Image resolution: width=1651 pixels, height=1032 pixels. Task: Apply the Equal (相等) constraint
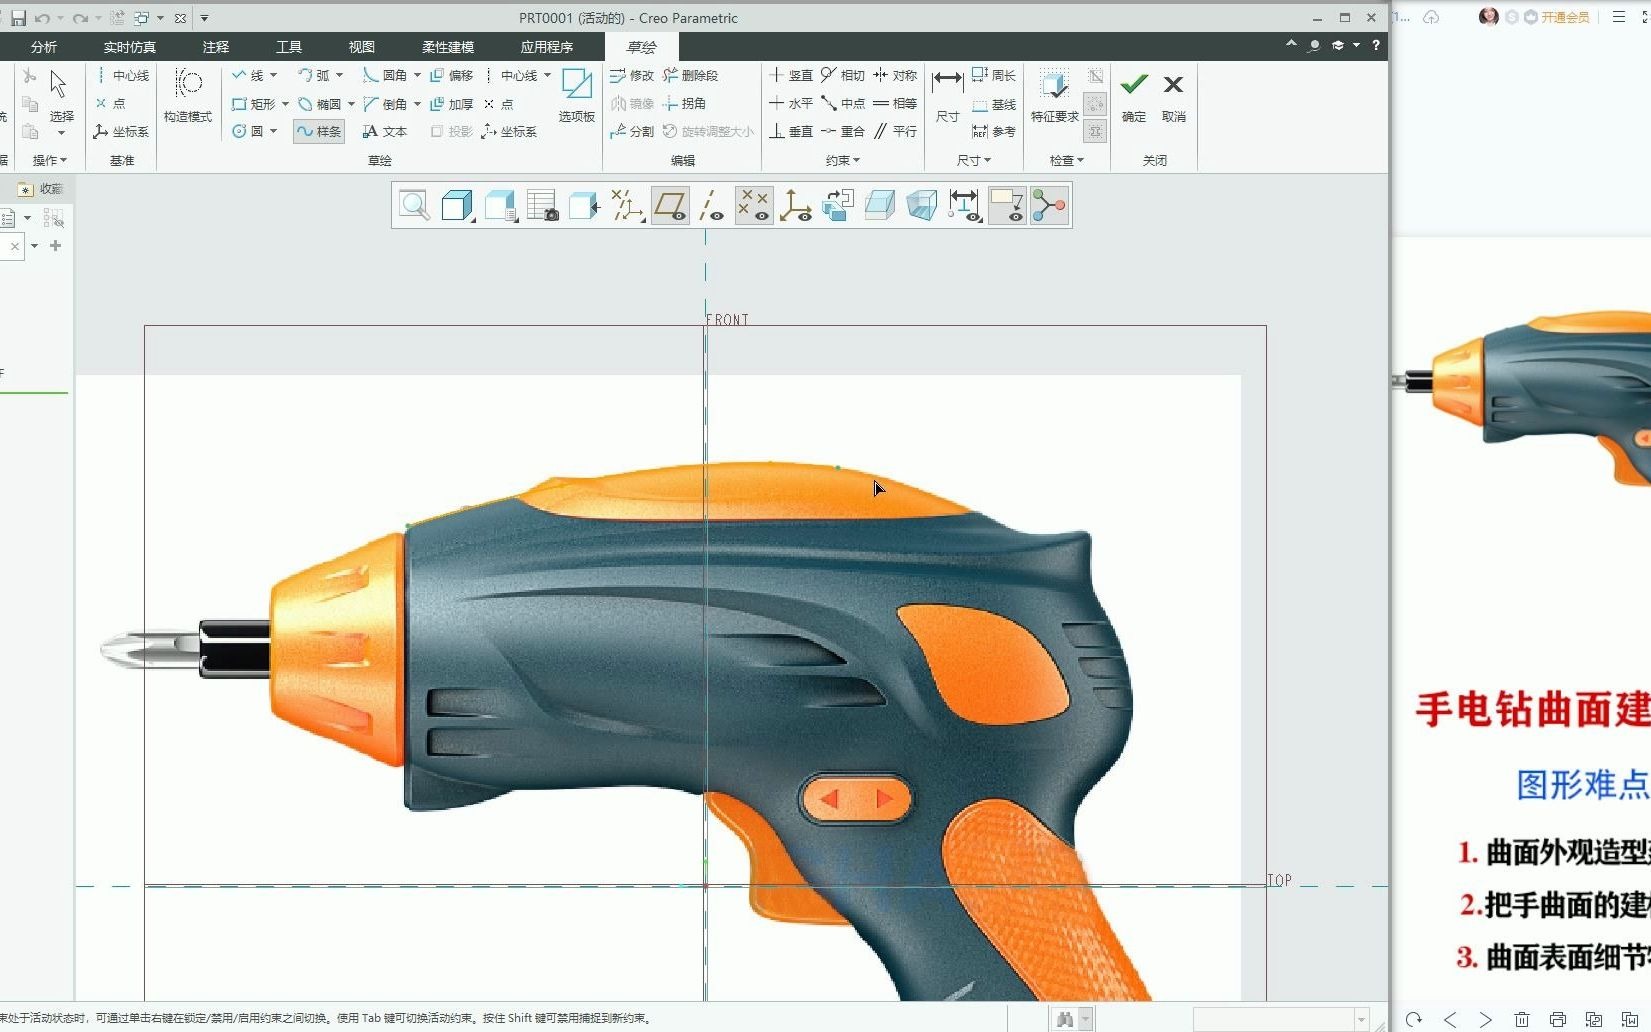click(895, 103)
